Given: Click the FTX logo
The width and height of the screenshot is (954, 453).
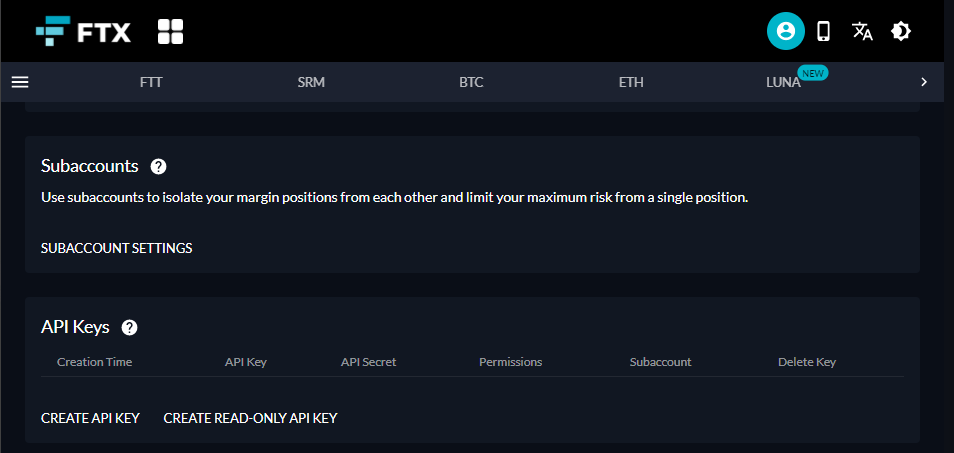Looking at the screenshot, I should click(83, 32).
